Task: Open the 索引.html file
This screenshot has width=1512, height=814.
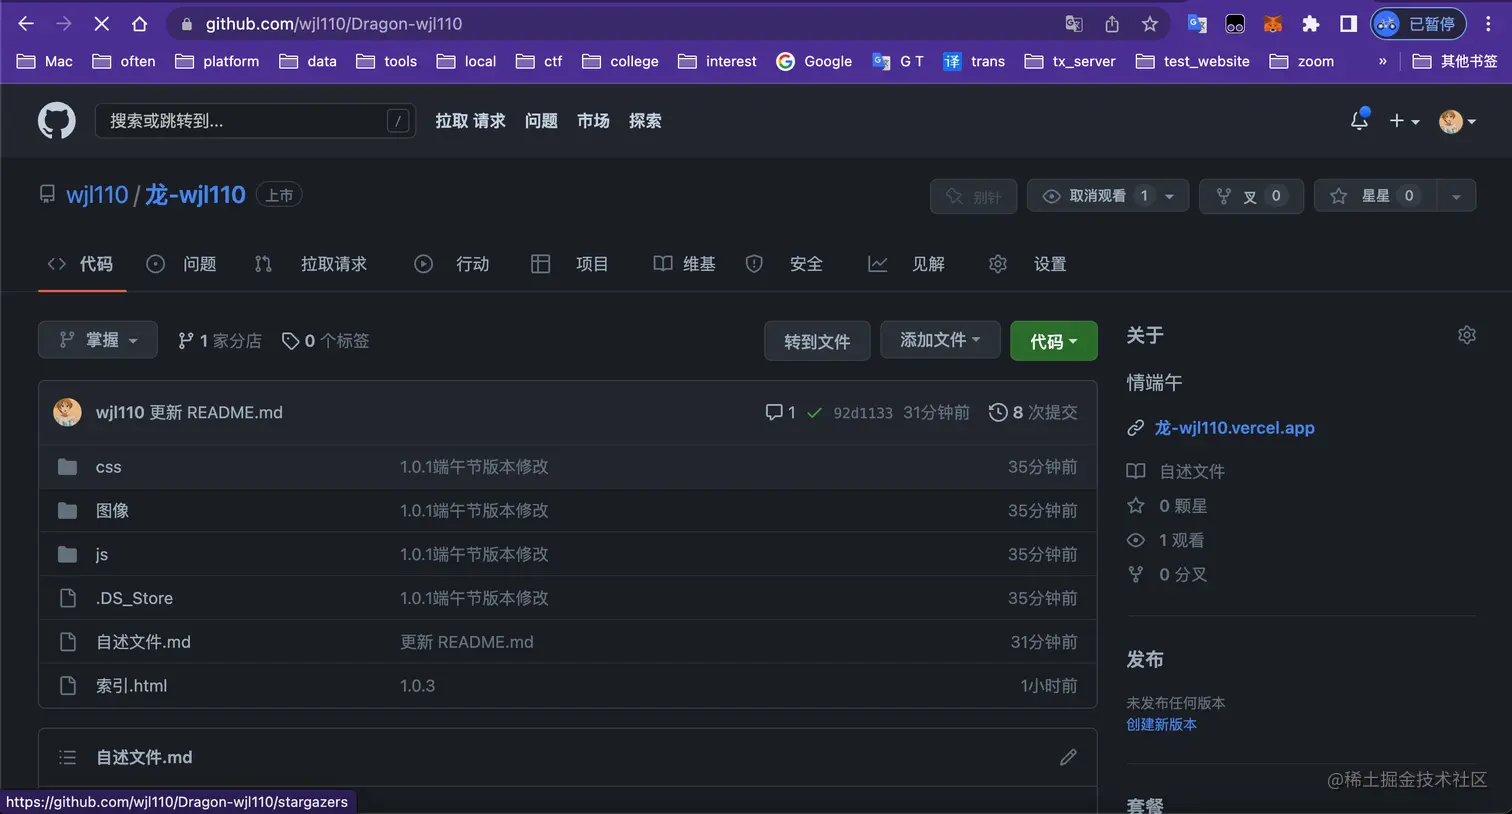Action: coord(131,686)
